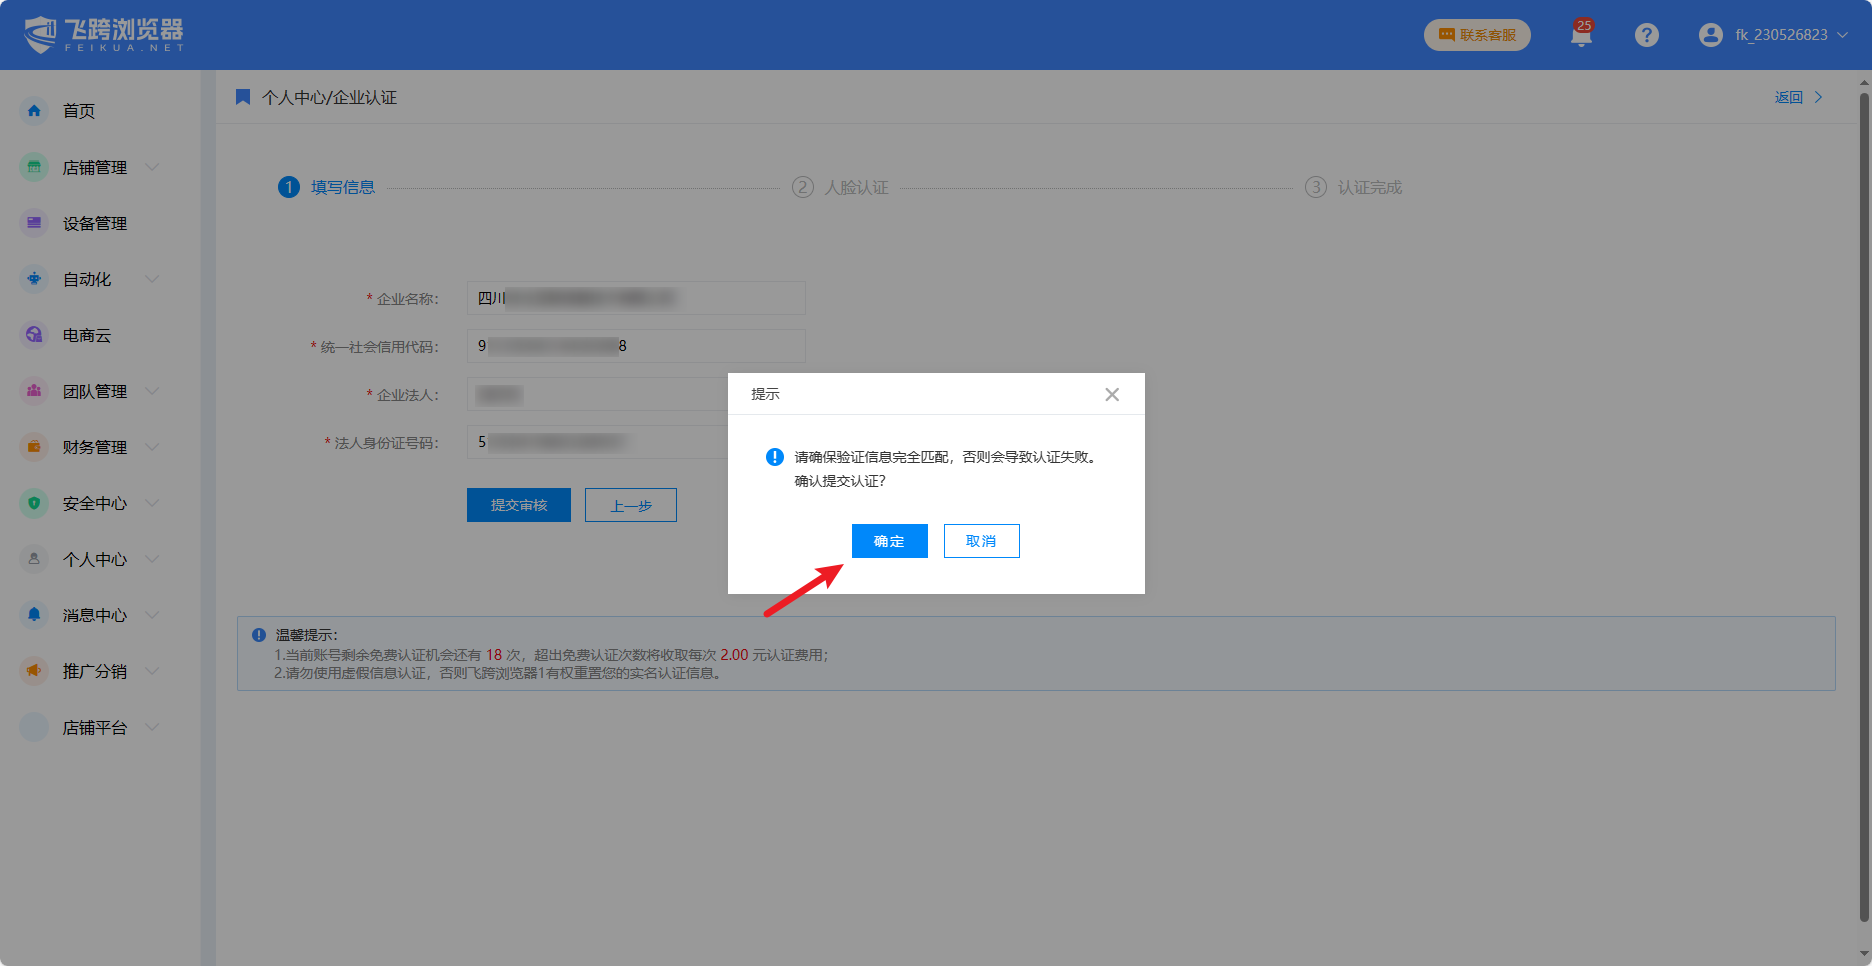Click the 安全中心 shield icon
Viewport: 1872px width, 966px height.
click(x=34, y=503)
